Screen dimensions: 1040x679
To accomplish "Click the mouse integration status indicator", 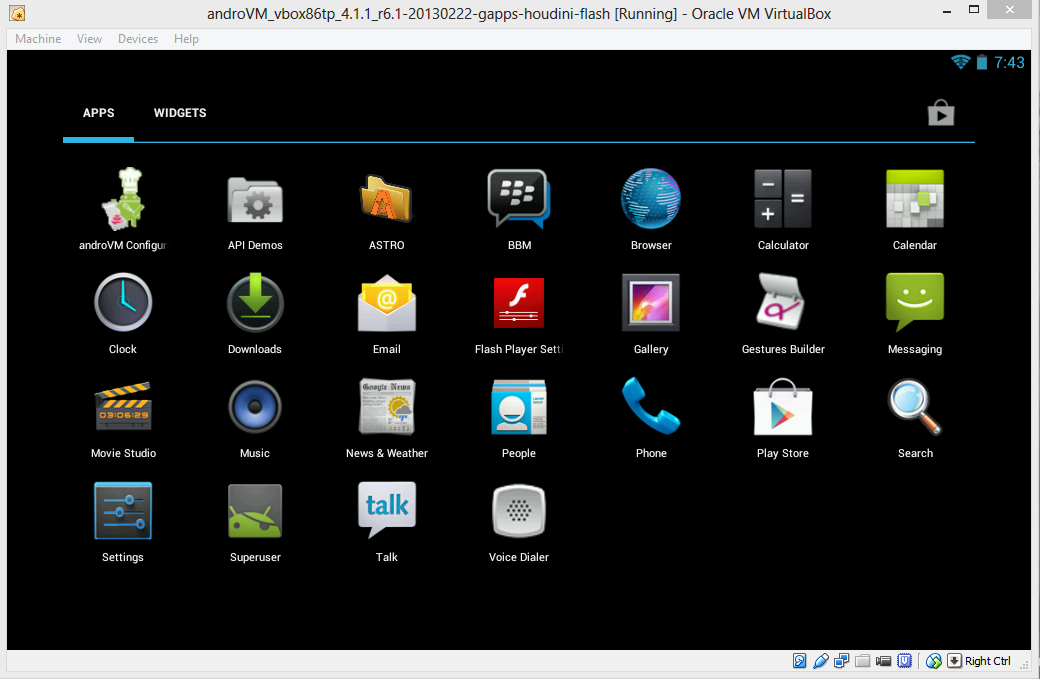I will click(933, 660).
